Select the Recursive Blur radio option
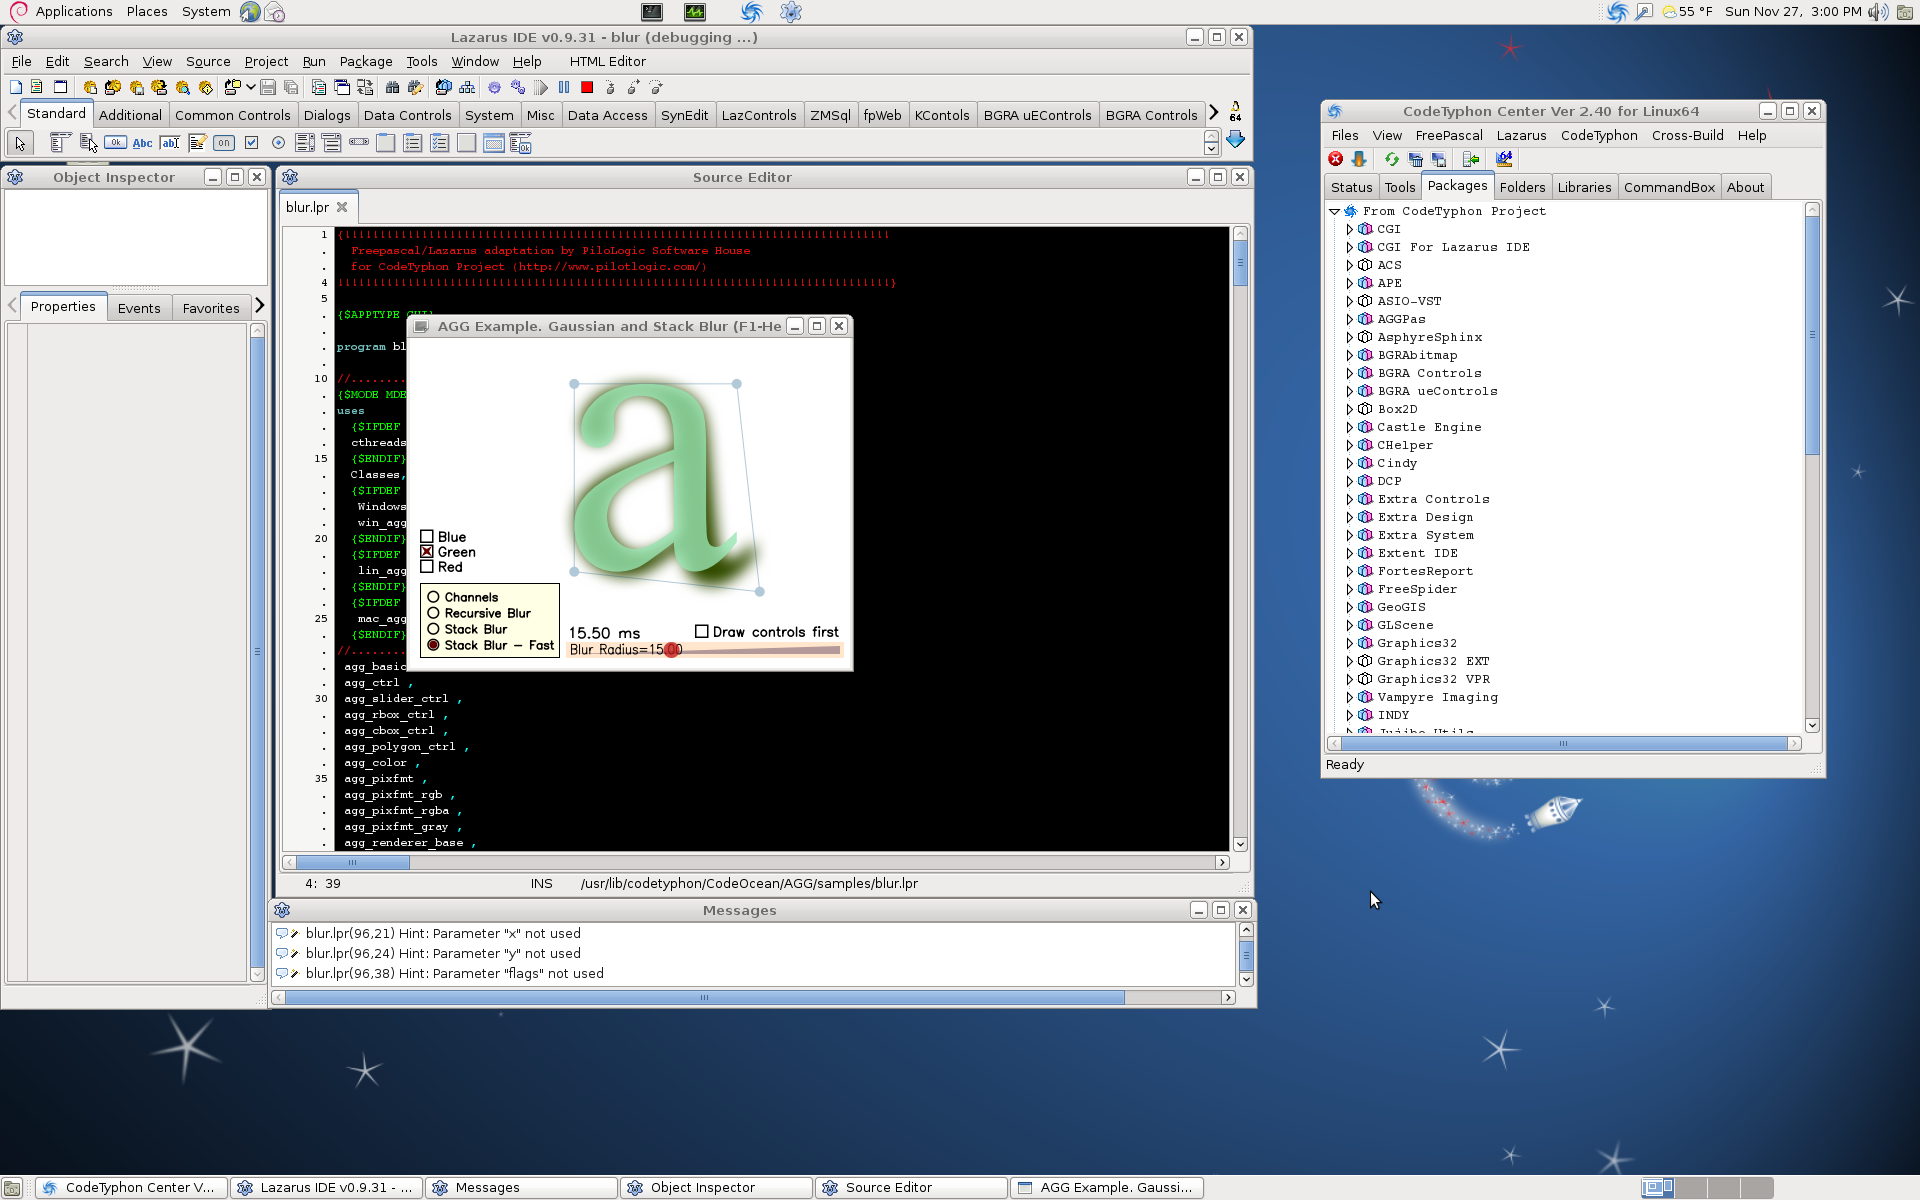 pyautogui.click(x=433, y=613)
